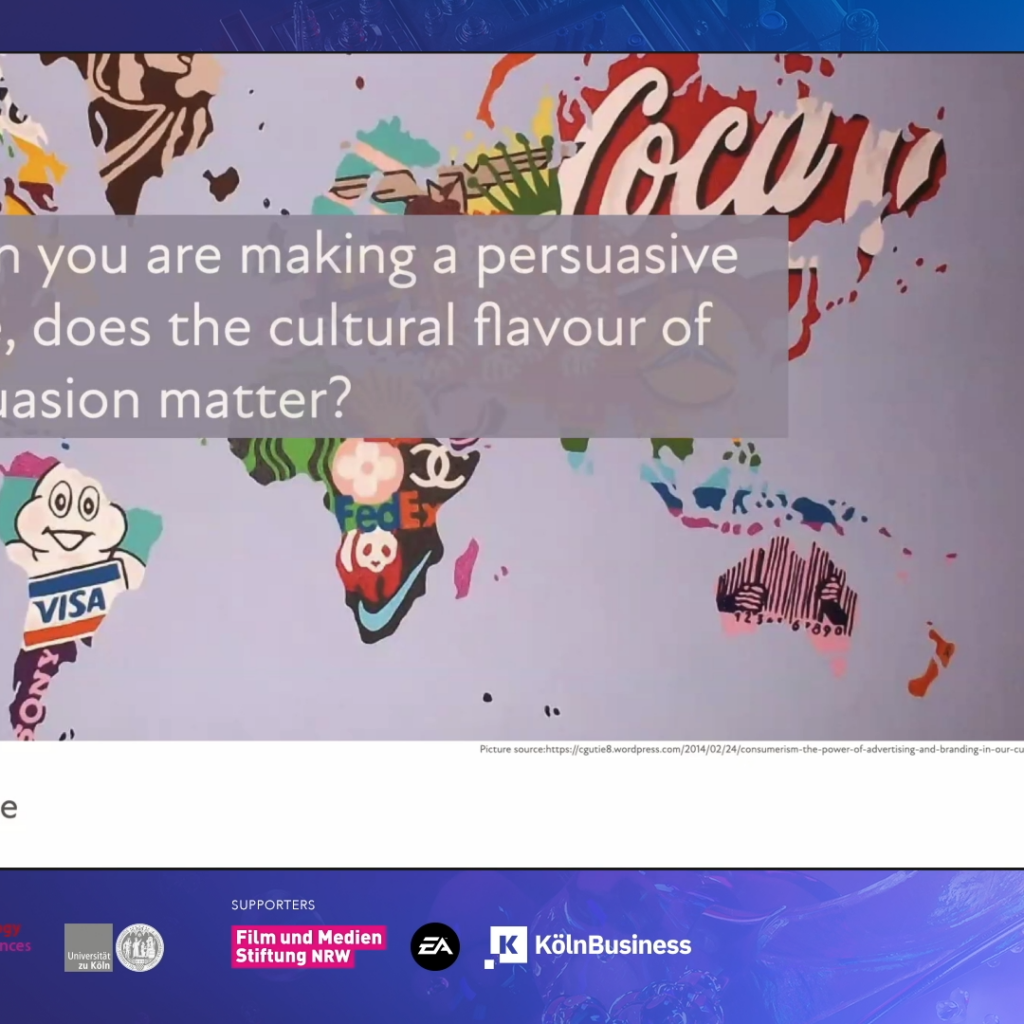Click the round University of Cologne seal
The width and height of the screenshot is (1024, 1024).
pyautogui.click(x=140, y=948)
